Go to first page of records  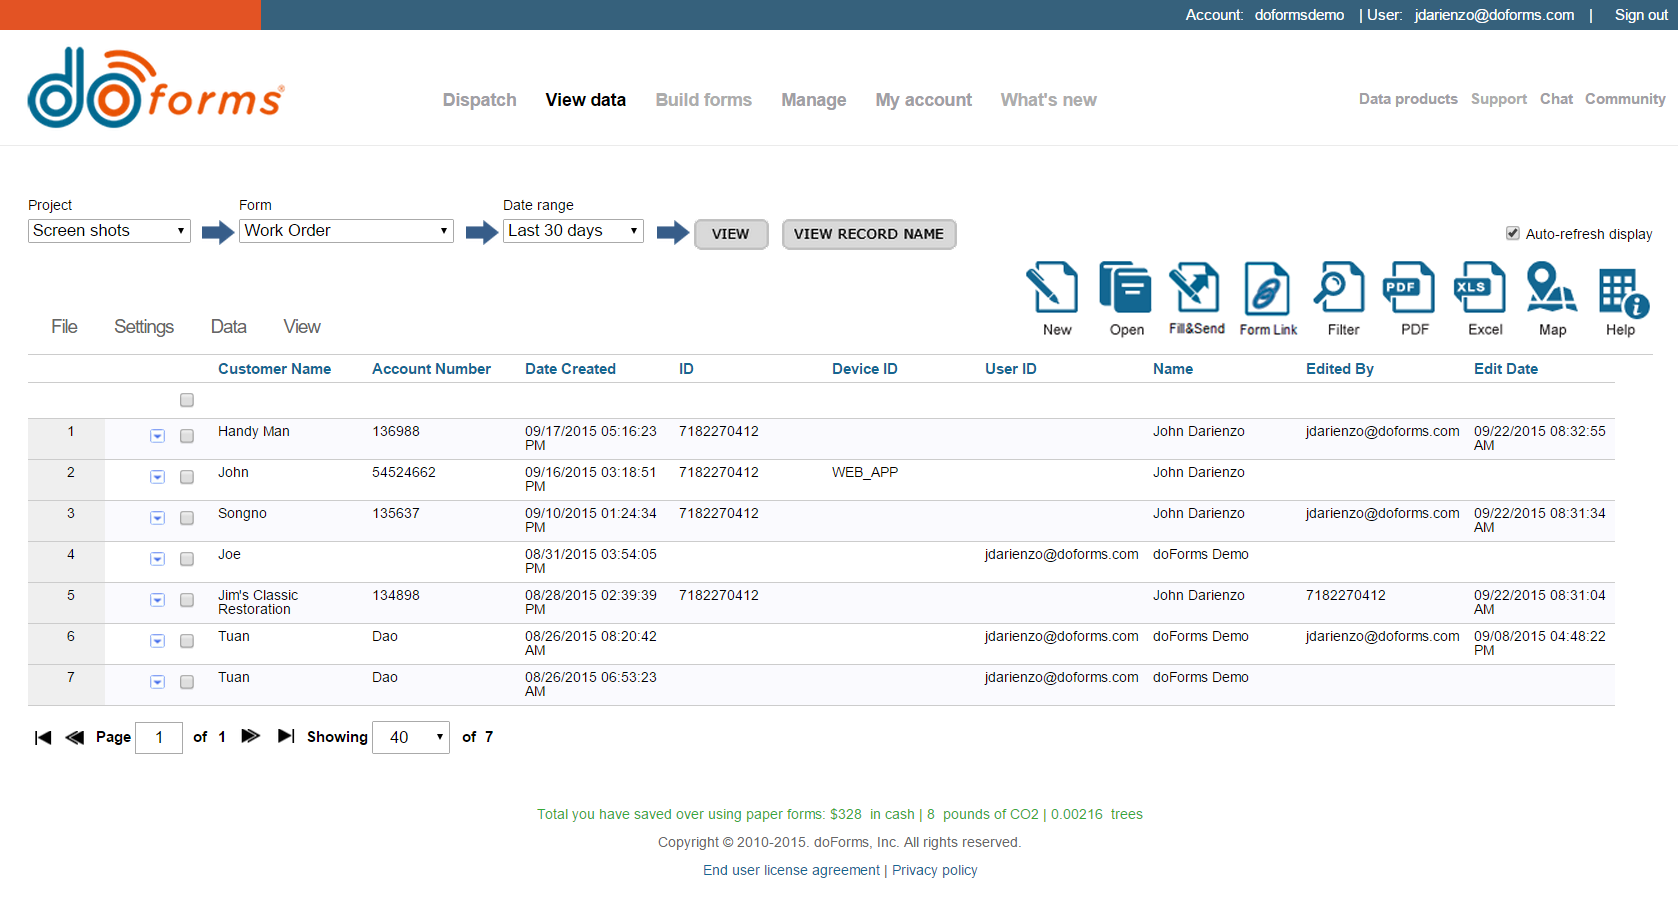click(43, 737)
